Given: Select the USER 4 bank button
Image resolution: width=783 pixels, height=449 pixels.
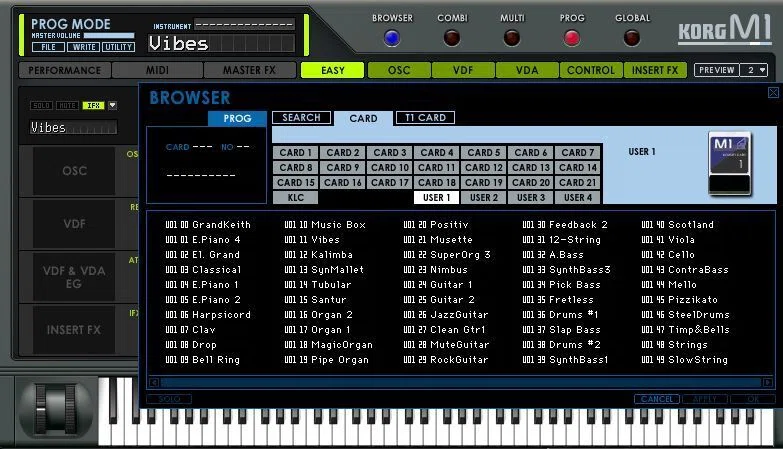Looking at the screenshot, I should coord(578,197).
